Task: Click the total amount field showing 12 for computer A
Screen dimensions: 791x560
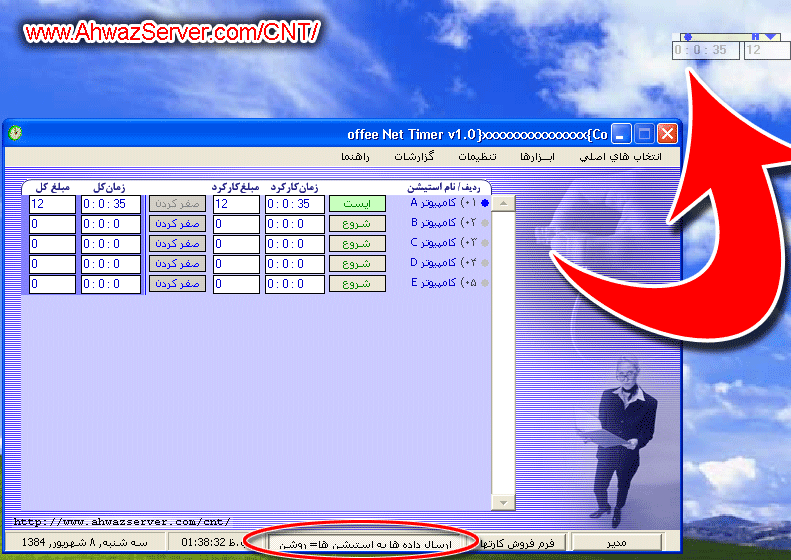Action: tap(52, 204)
